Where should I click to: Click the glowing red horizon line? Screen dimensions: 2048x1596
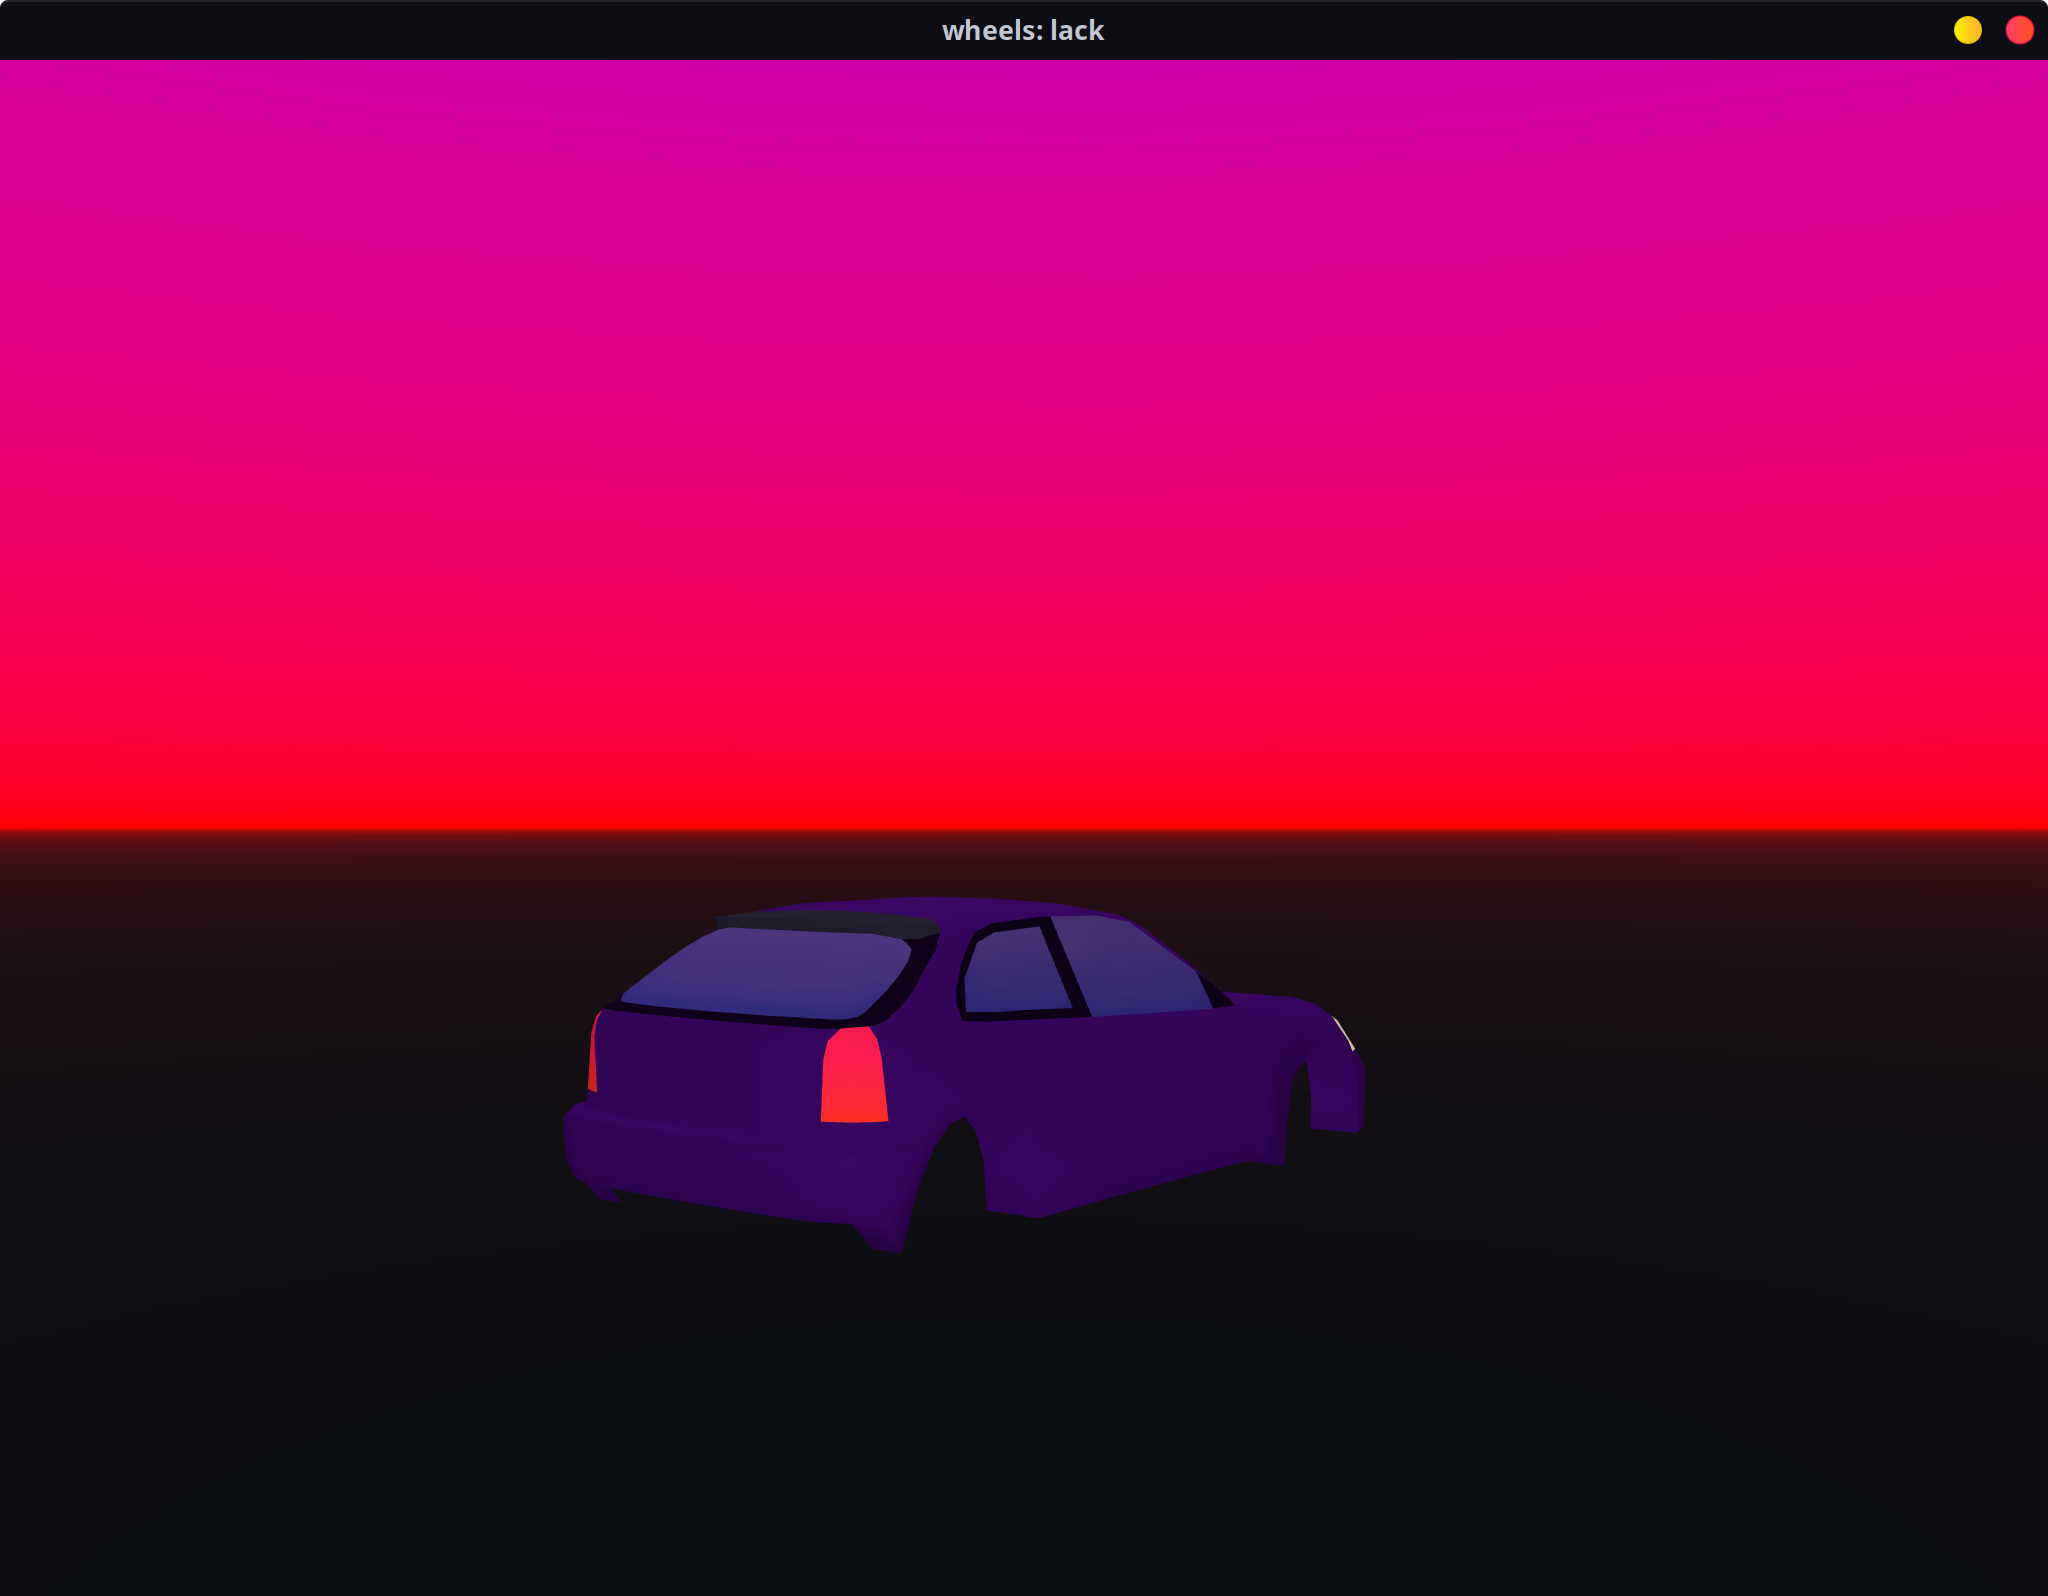1024,826
